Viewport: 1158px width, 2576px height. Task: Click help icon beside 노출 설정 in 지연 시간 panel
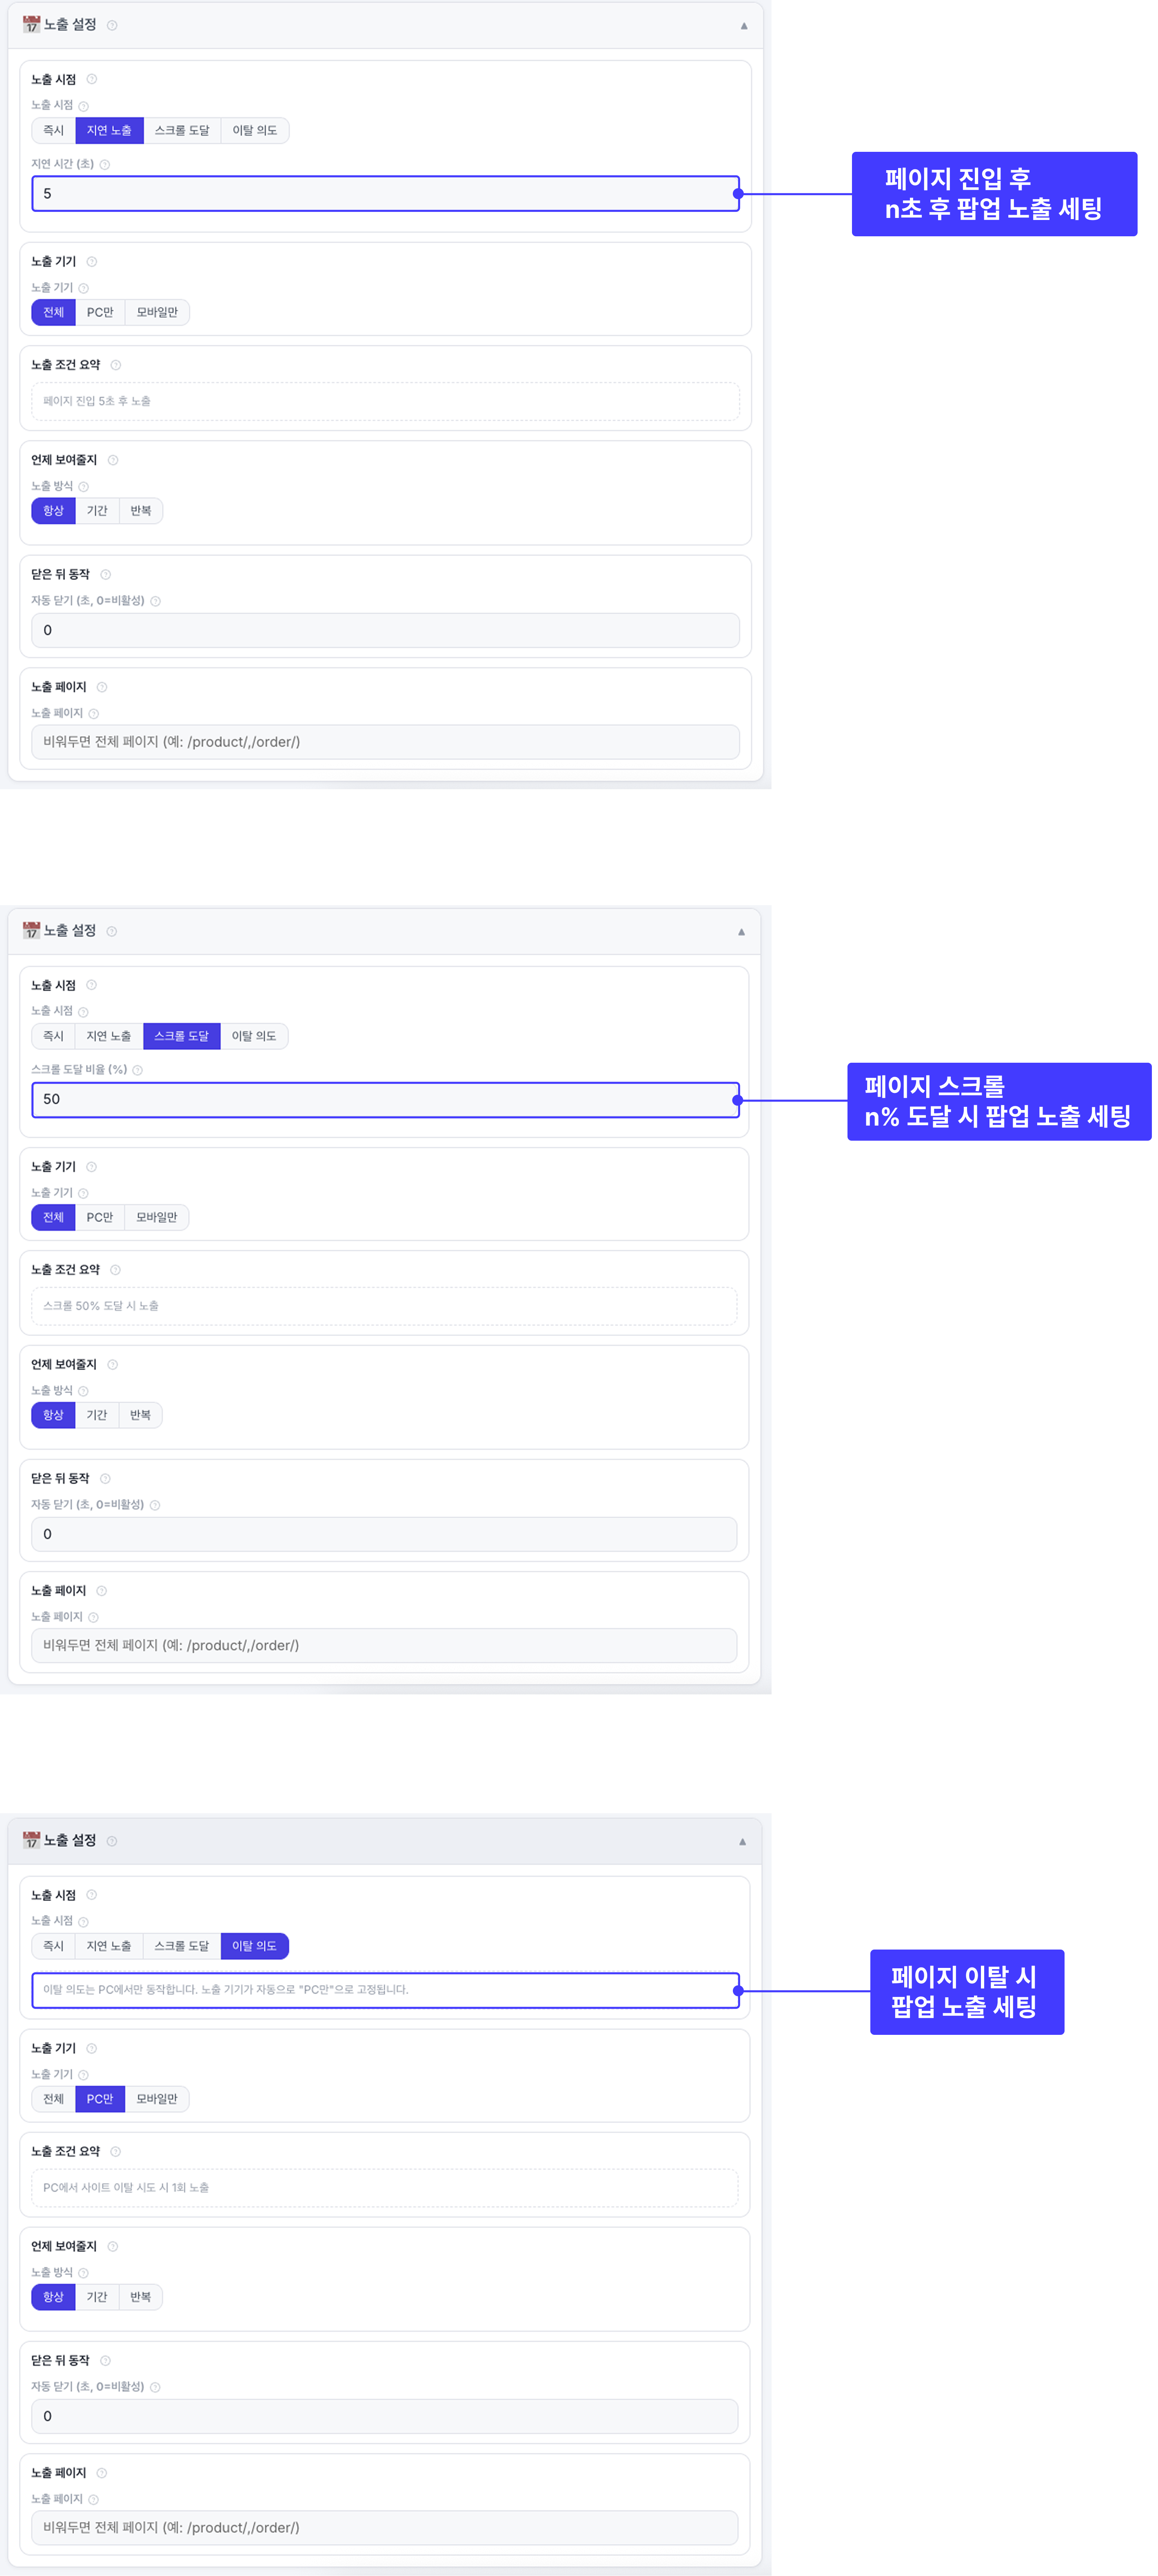112,26
